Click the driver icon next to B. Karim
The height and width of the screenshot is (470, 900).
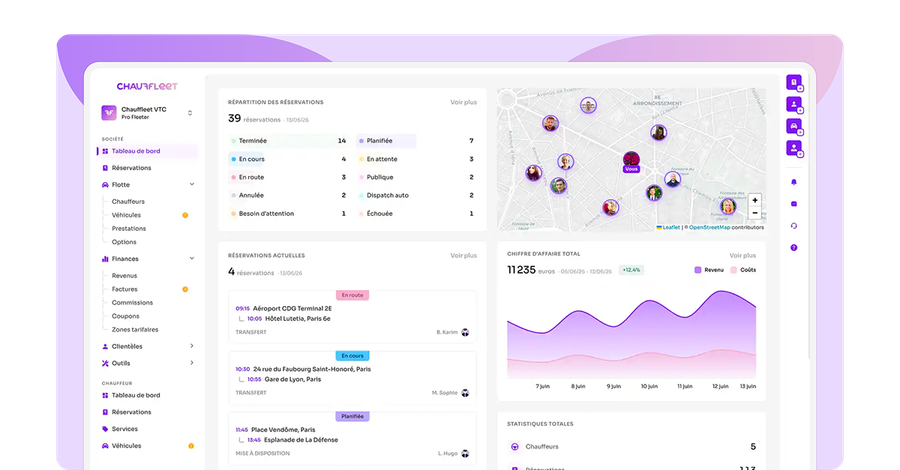(x=465, y=332)
